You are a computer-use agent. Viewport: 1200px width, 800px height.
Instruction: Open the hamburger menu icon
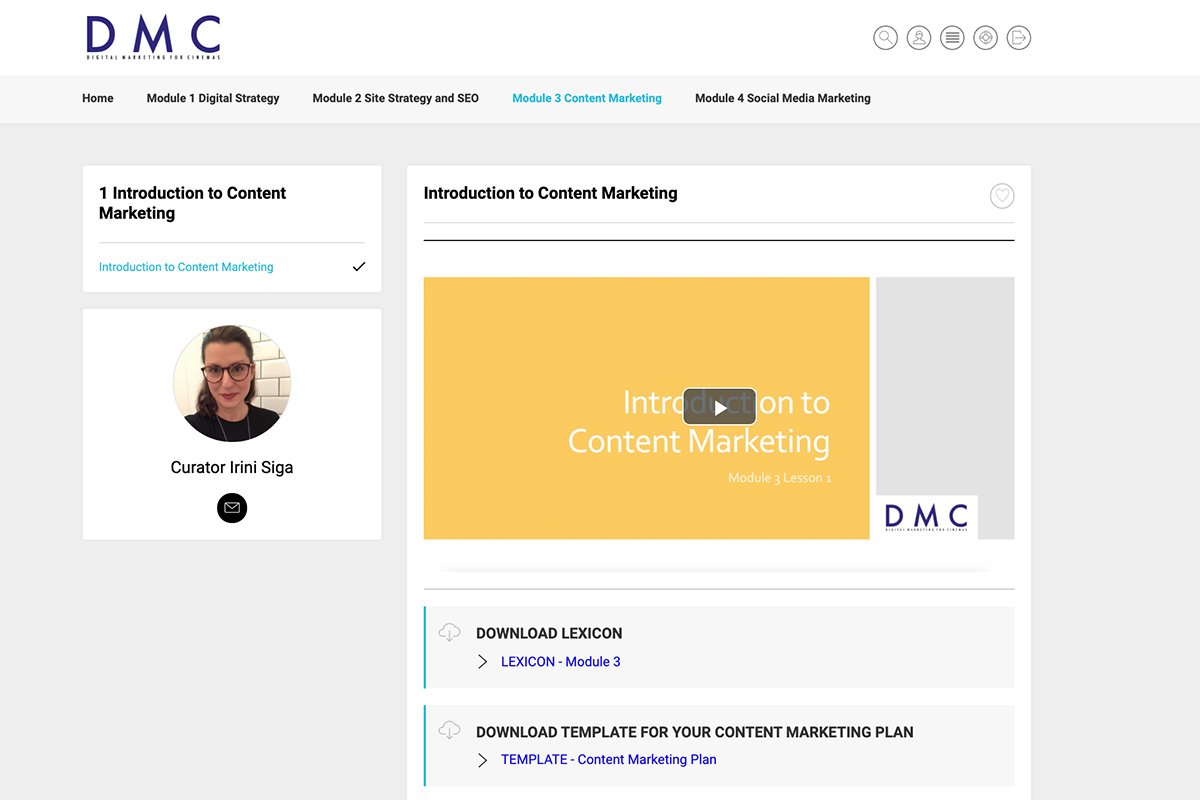(x=952, y=37)
